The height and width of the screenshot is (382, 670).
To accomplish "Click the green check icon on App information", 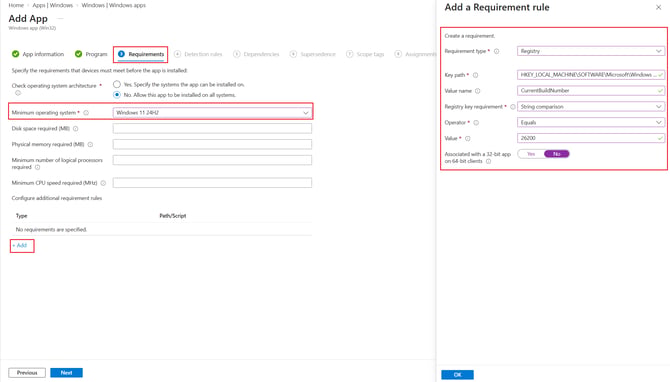I will tap(15, 54).
